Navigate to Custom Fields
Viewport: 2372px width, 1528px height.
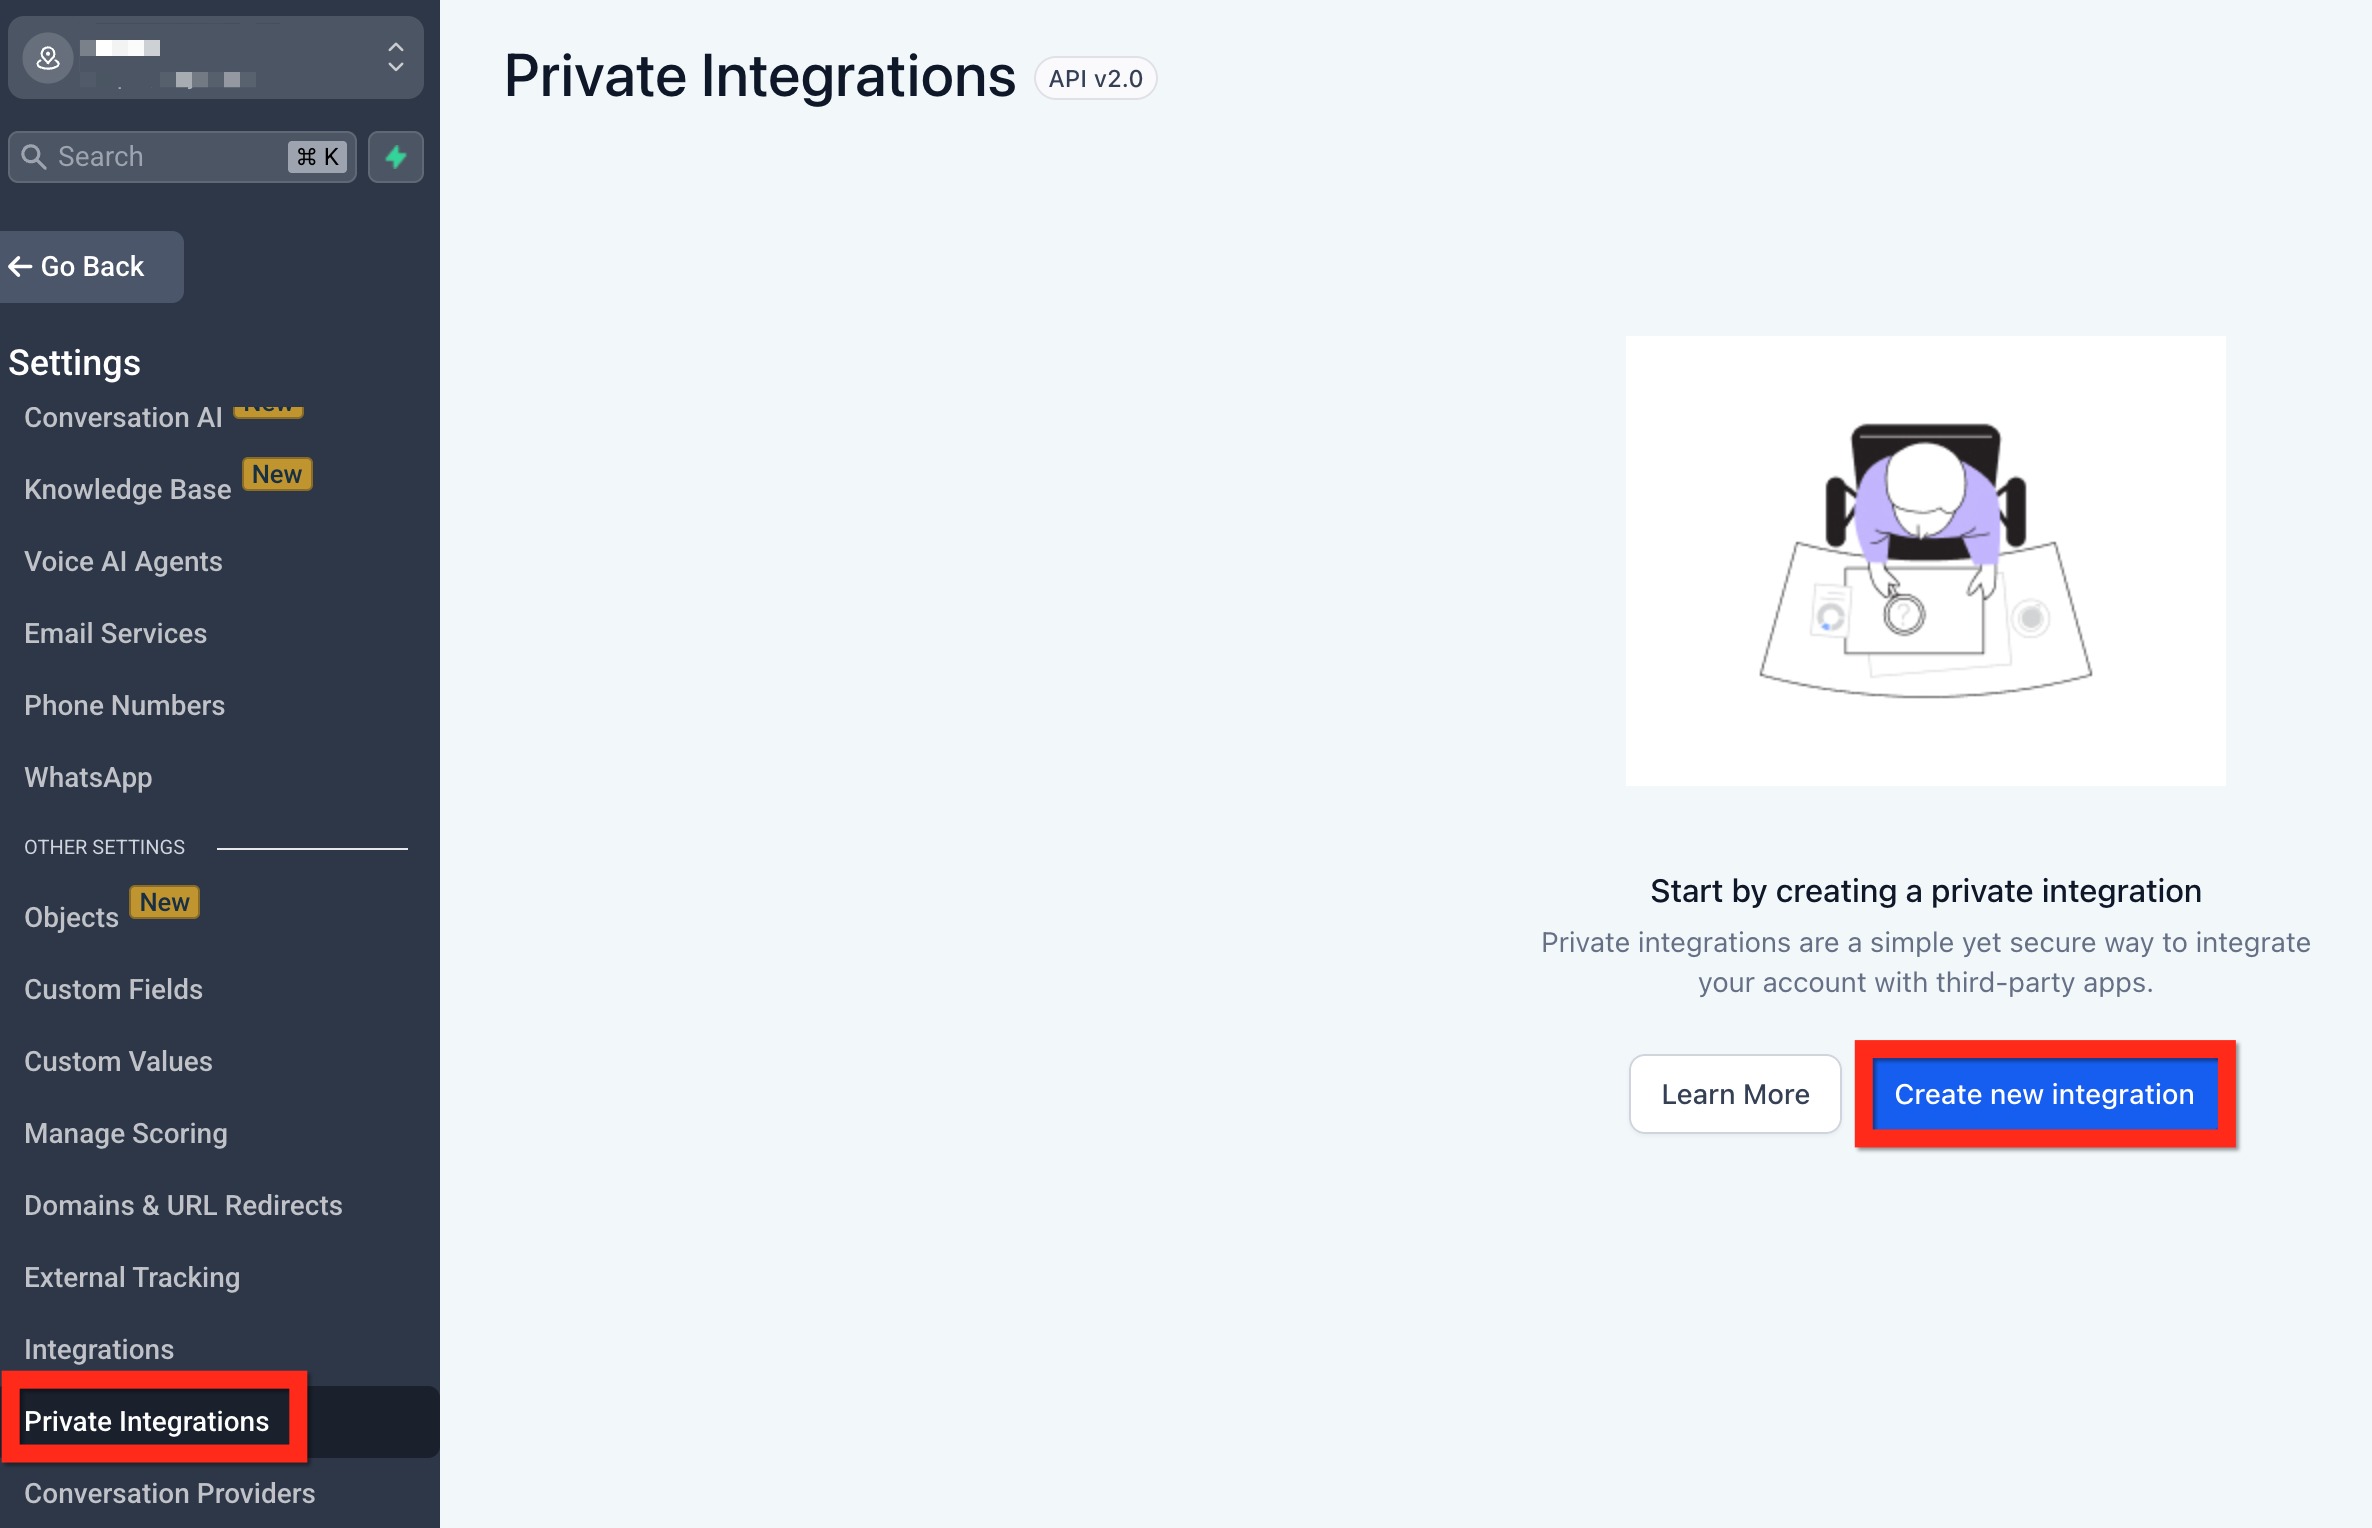point(113,990)
